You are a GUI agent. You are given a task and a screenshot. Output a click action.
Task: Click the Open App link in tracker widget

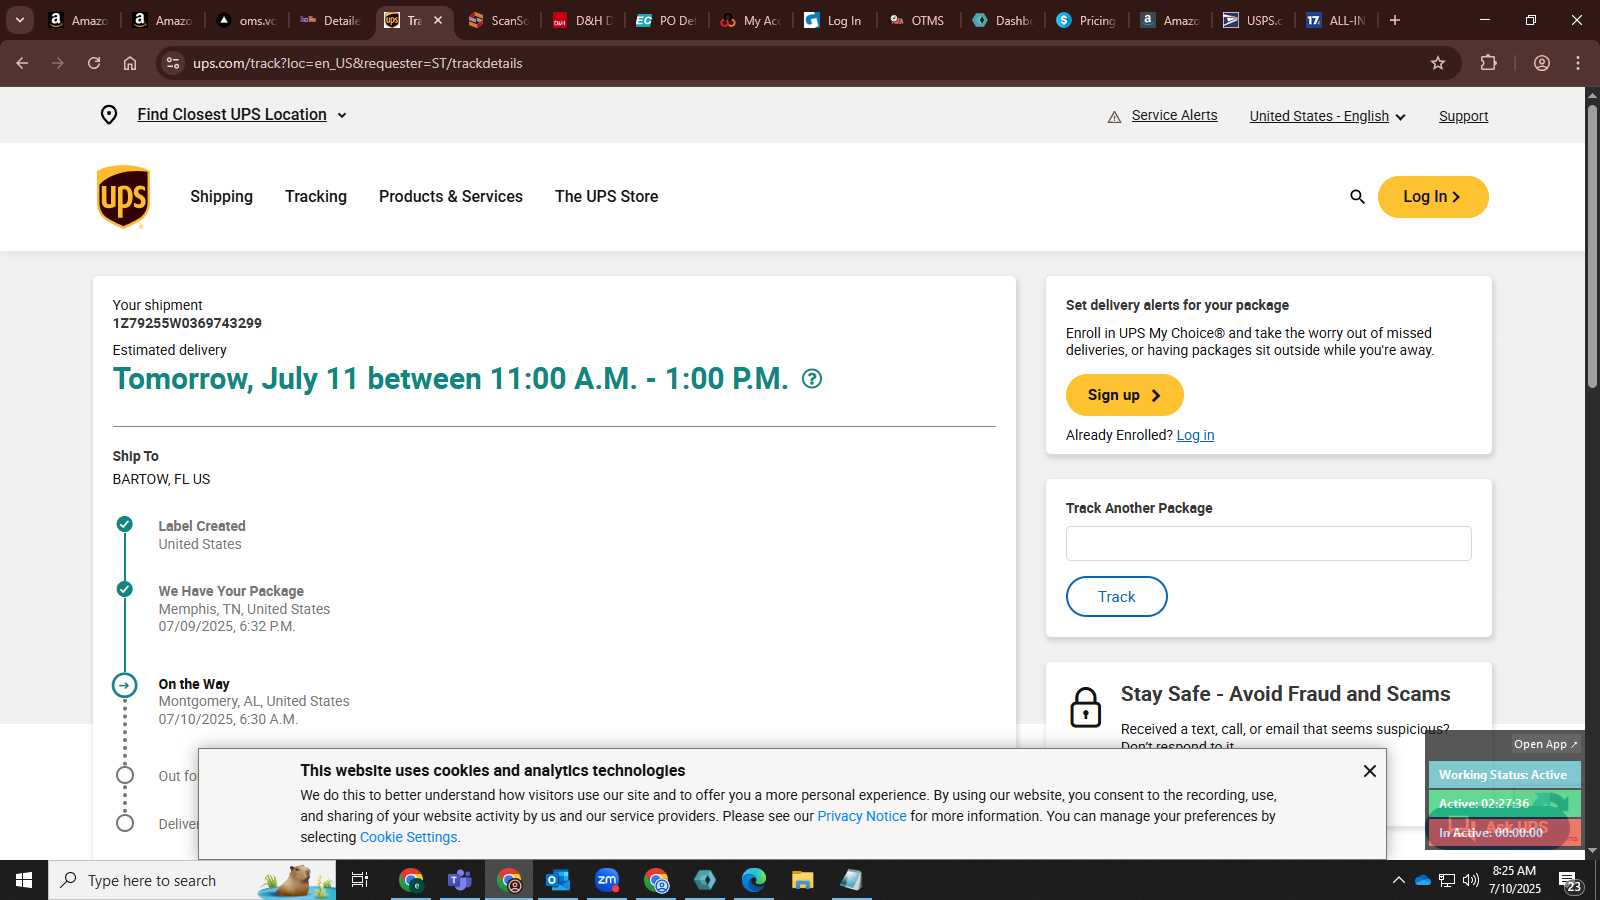click(x=1545, y=744)
